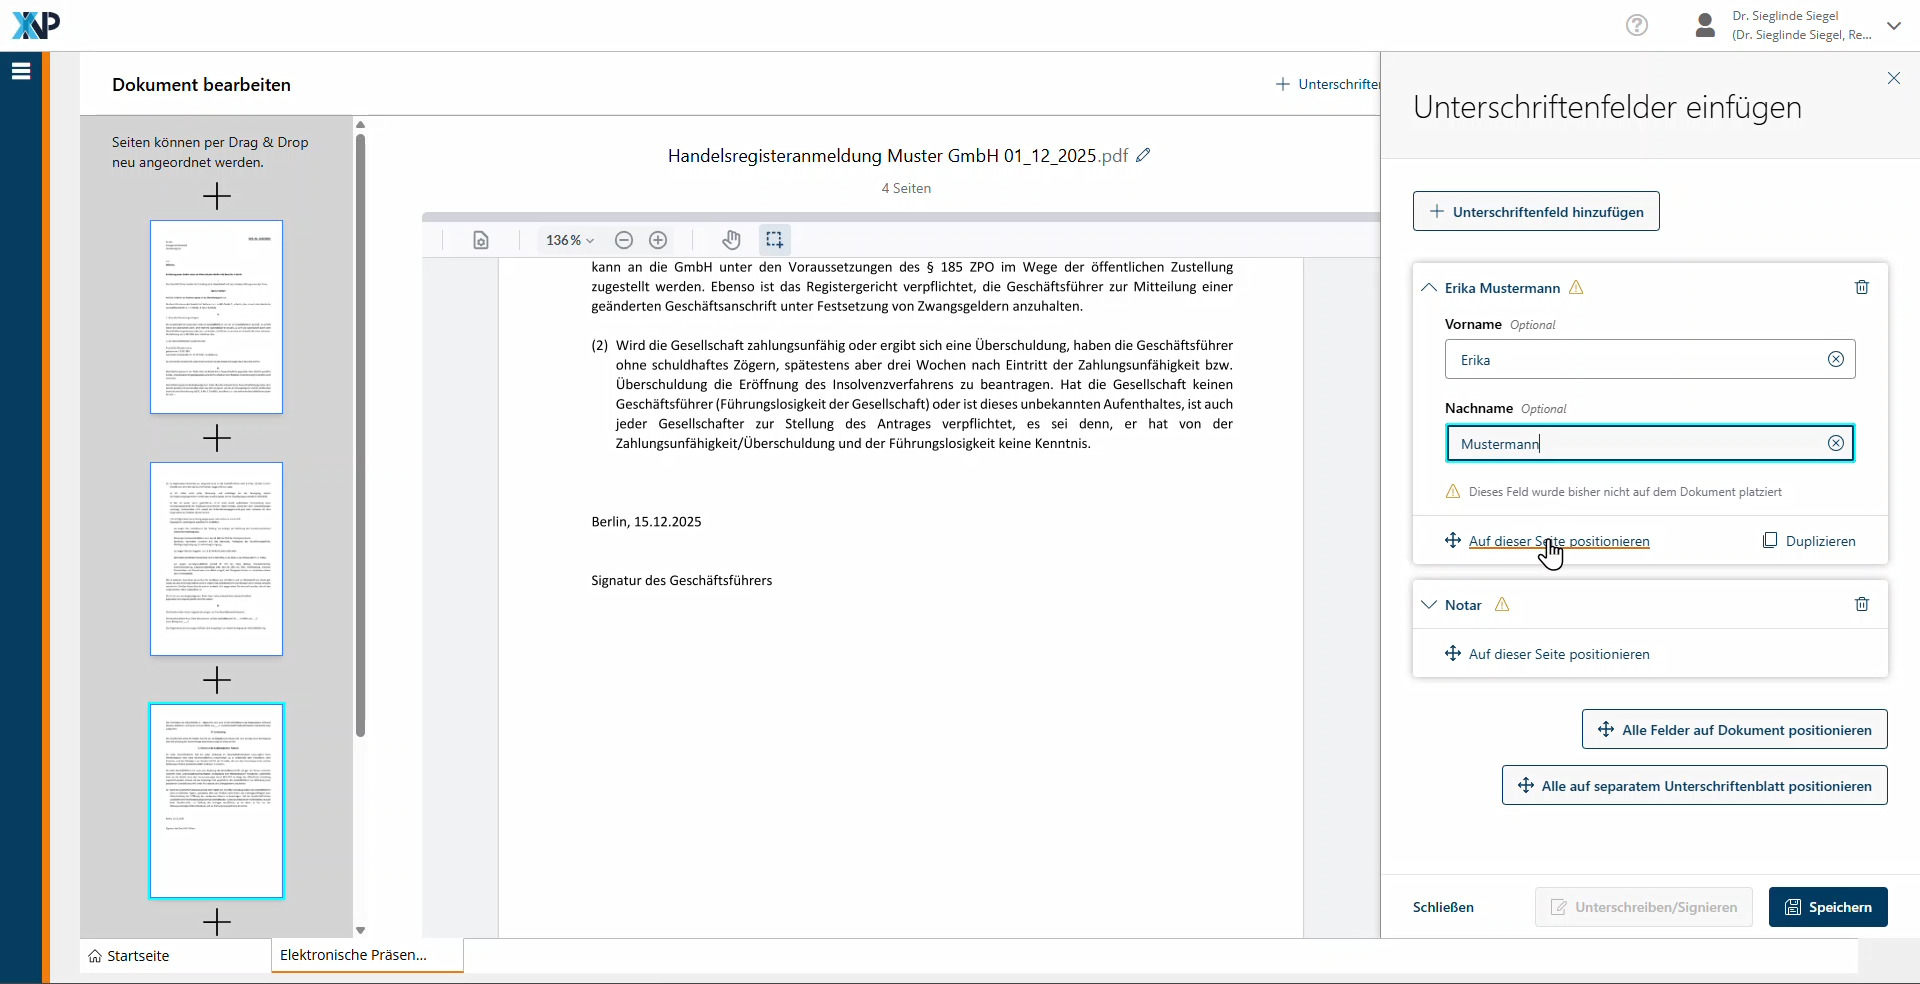Click the zoom in plus icon
Viewport: 1920px width, 984px height.
point(658,240)
